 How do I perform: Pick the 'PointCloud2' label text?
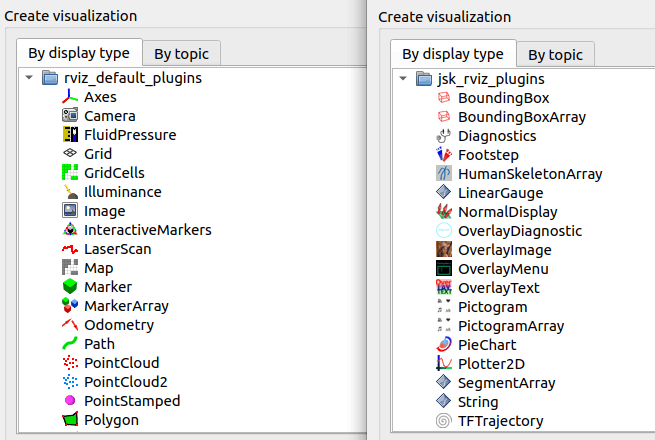(126, 382)
